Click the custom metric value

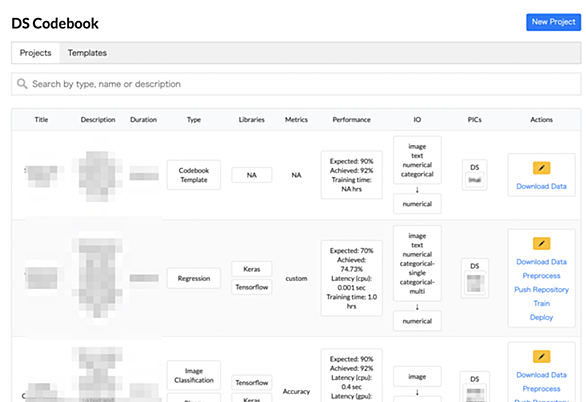point(296,278)
